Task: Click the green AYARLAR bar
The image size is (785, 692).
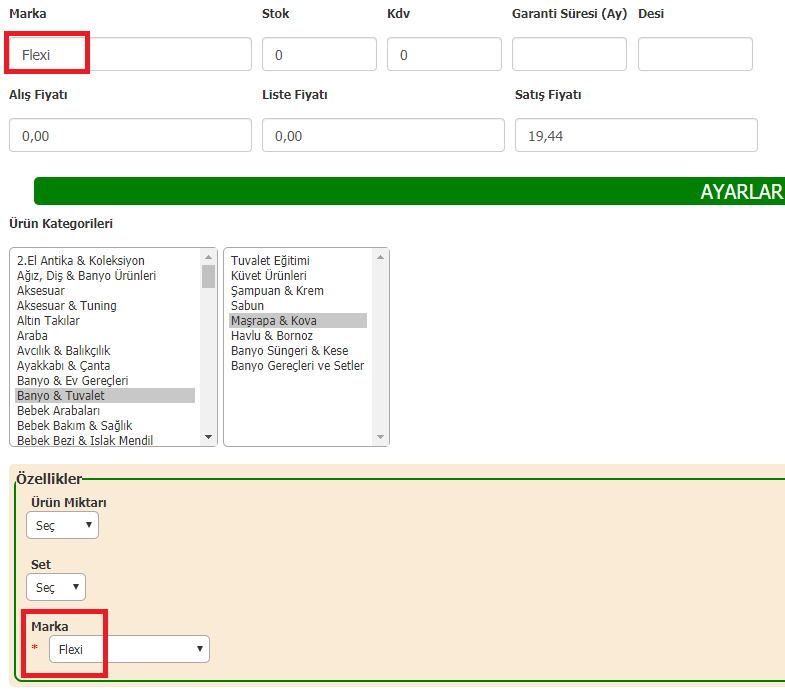Action: pos(410,191)
